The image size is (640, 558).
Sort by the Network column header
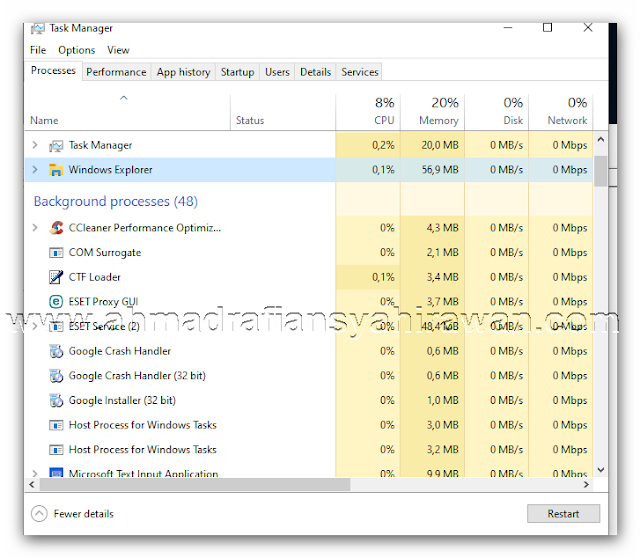tap(561, 112)
